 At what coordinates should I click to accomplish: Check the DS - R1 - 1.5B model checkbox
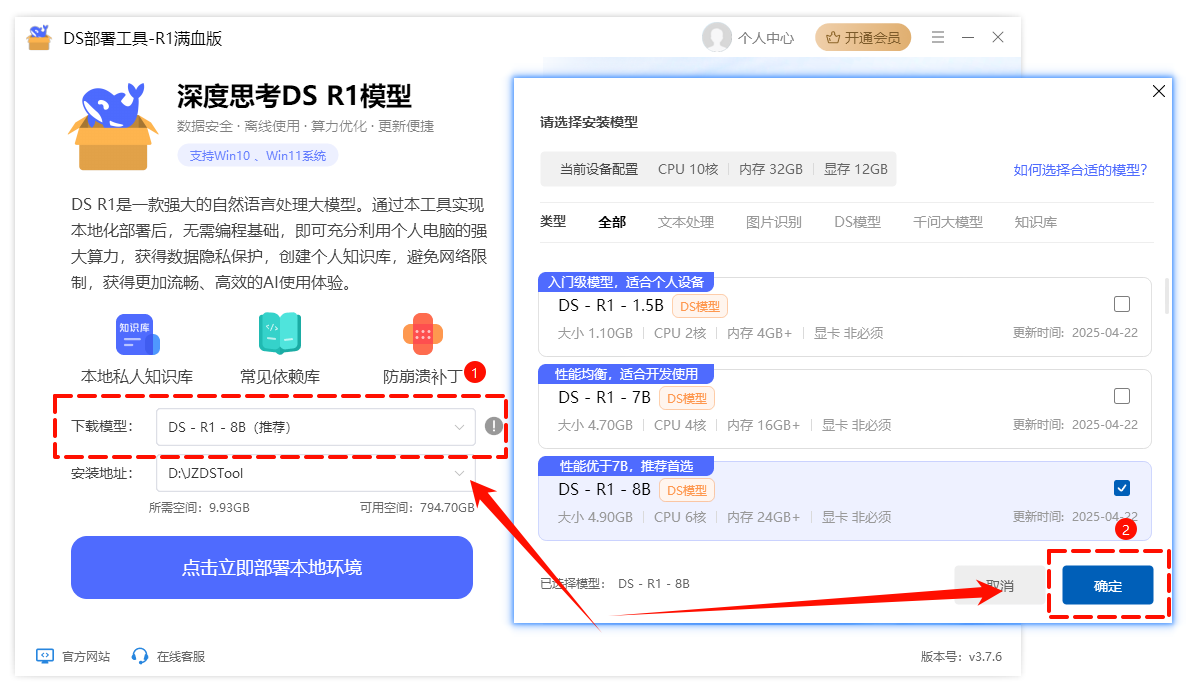point(1122,304)
